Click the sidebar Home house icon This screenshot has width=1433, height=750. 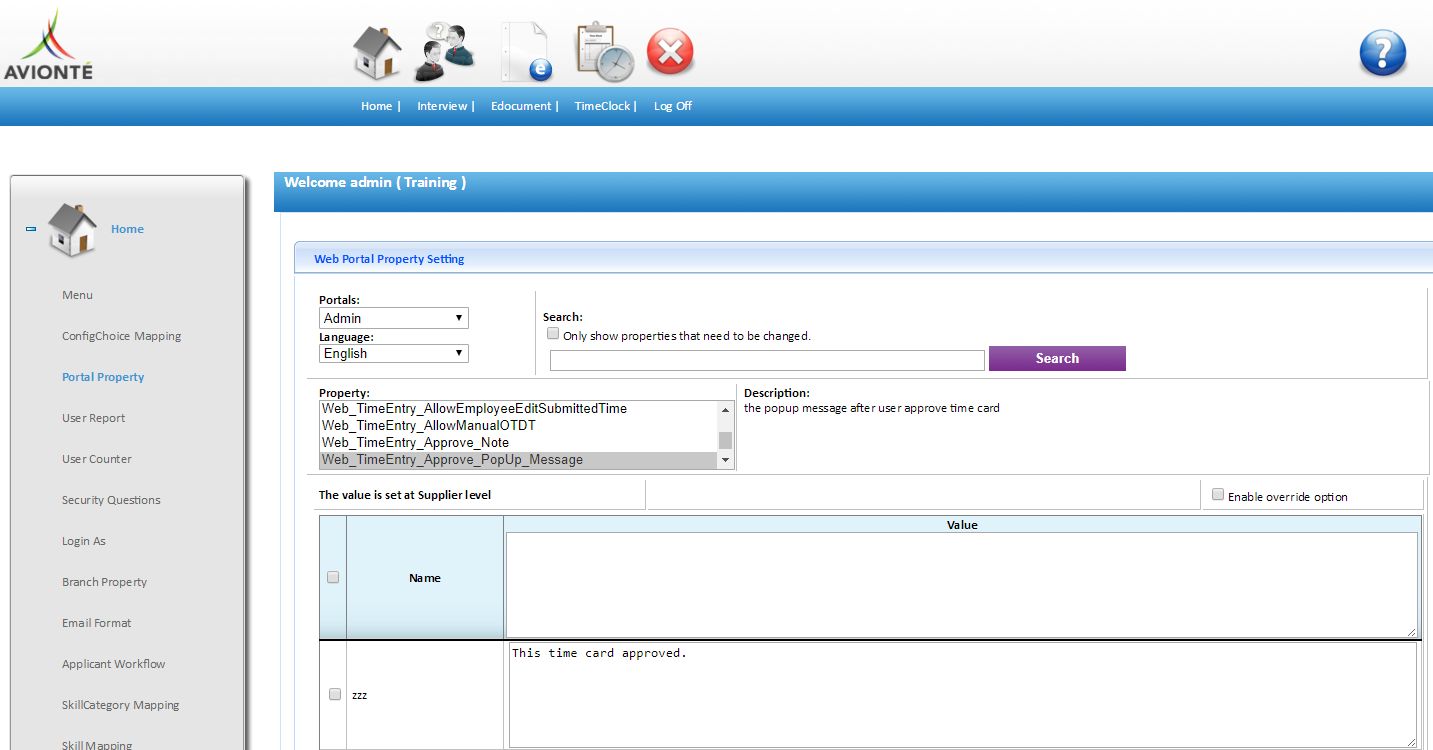[x=73, y=229]
